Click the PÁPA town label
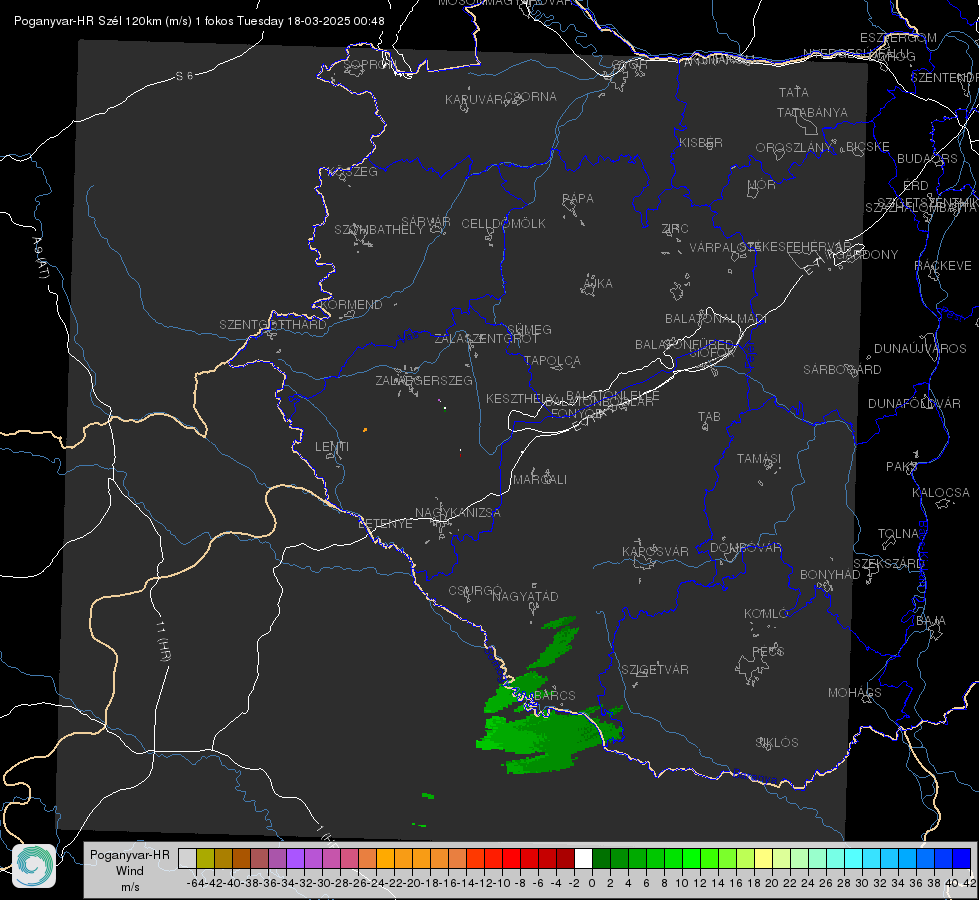Viewport: 979px width, 900px height. [x=578, y=199]
